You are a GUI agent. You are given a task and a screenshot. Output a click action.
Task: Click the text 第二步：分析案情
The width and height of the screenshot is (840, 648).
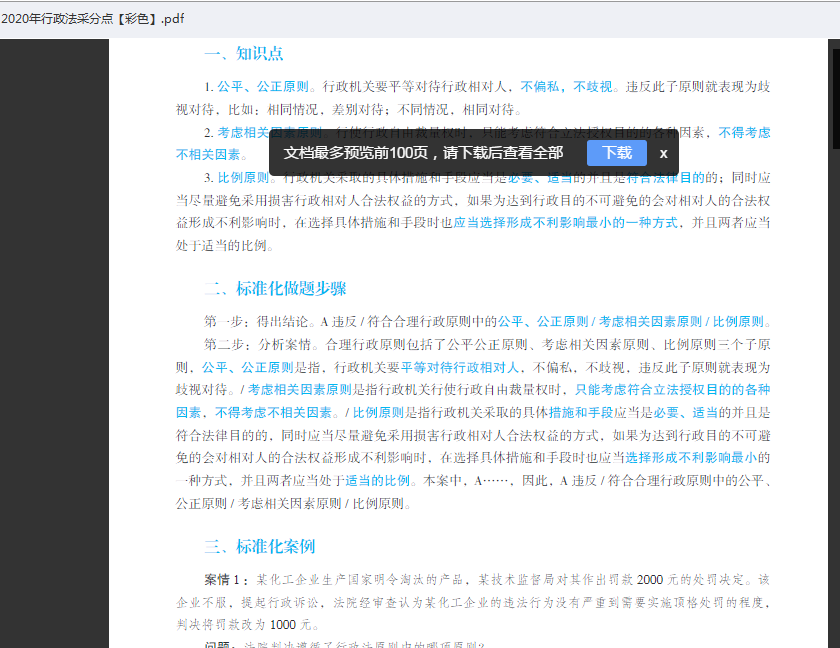257,344
